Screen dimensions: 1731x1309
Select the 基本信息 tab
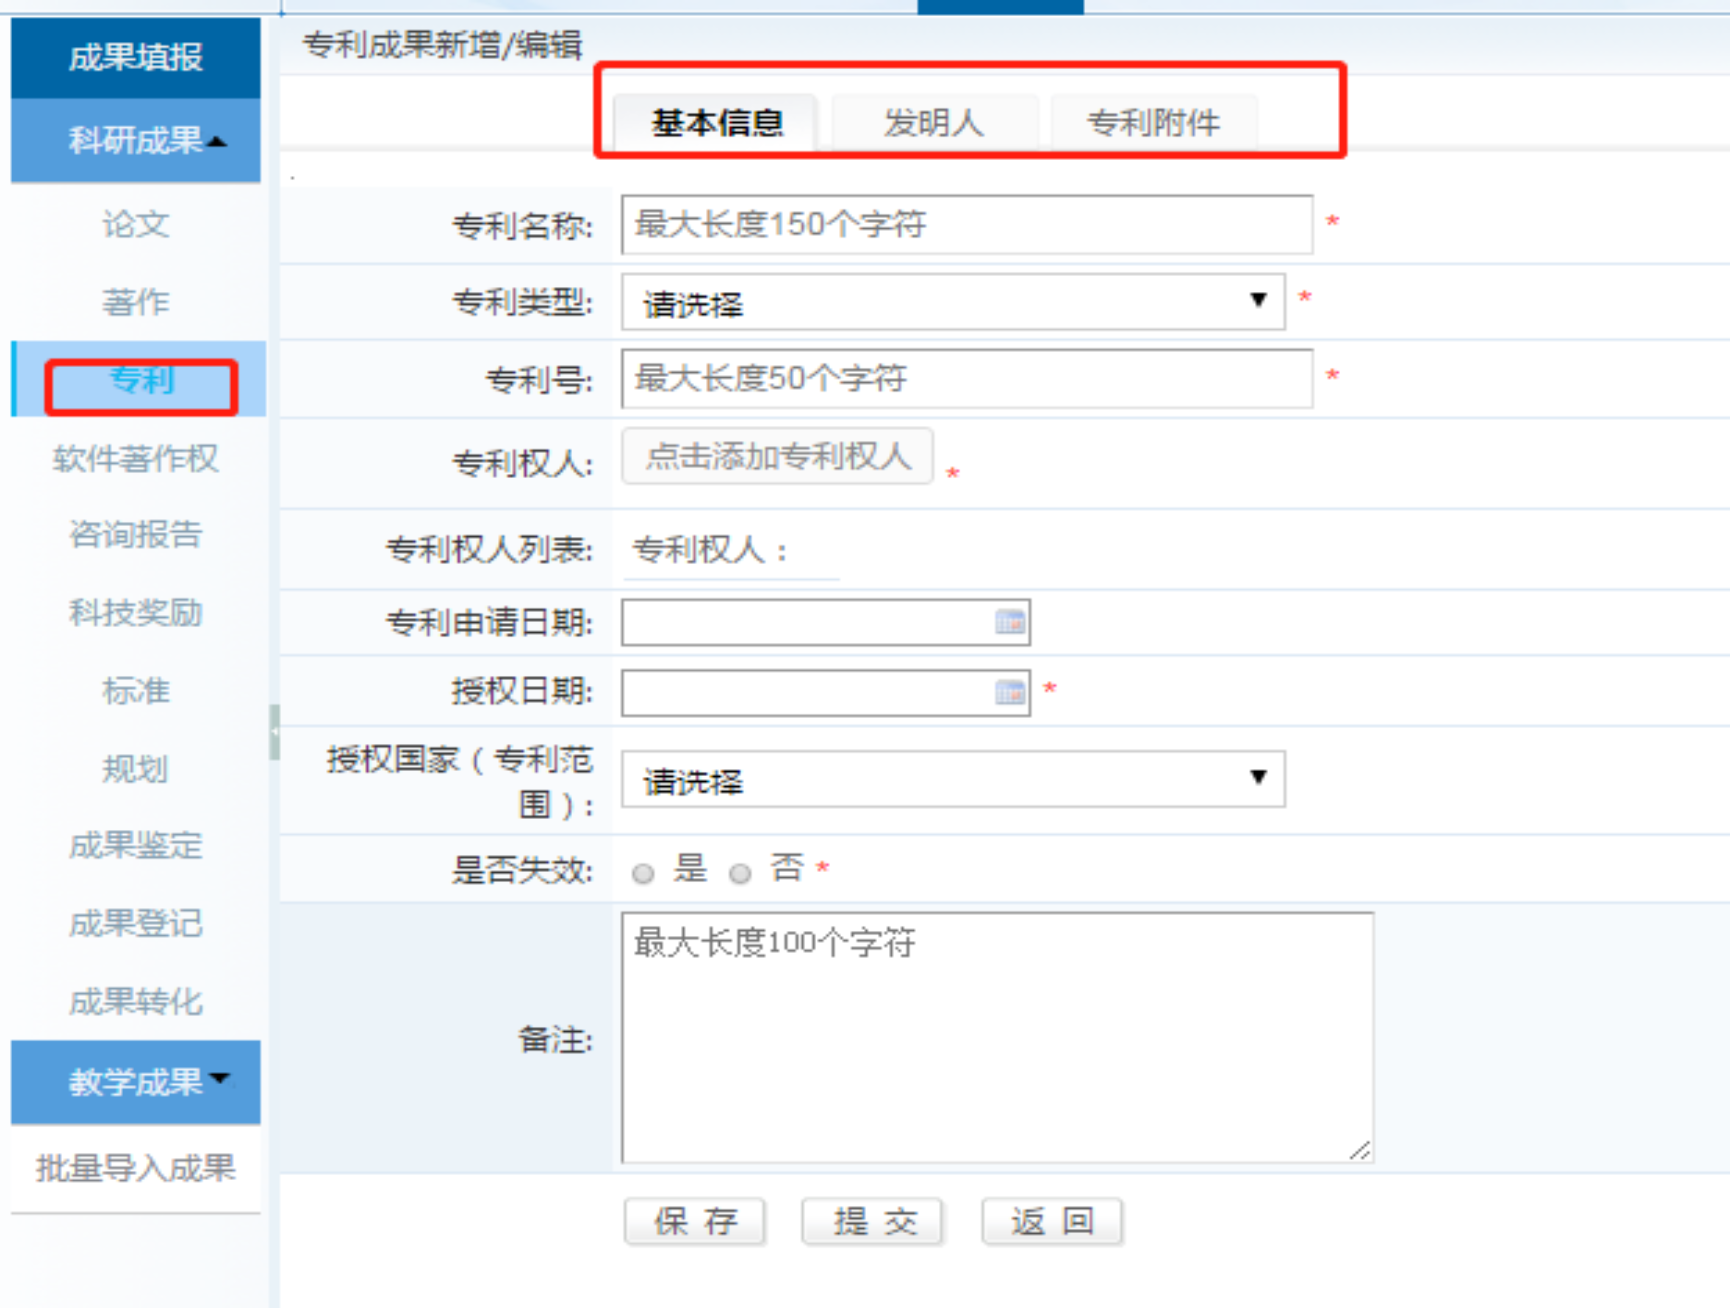[716, 123]
